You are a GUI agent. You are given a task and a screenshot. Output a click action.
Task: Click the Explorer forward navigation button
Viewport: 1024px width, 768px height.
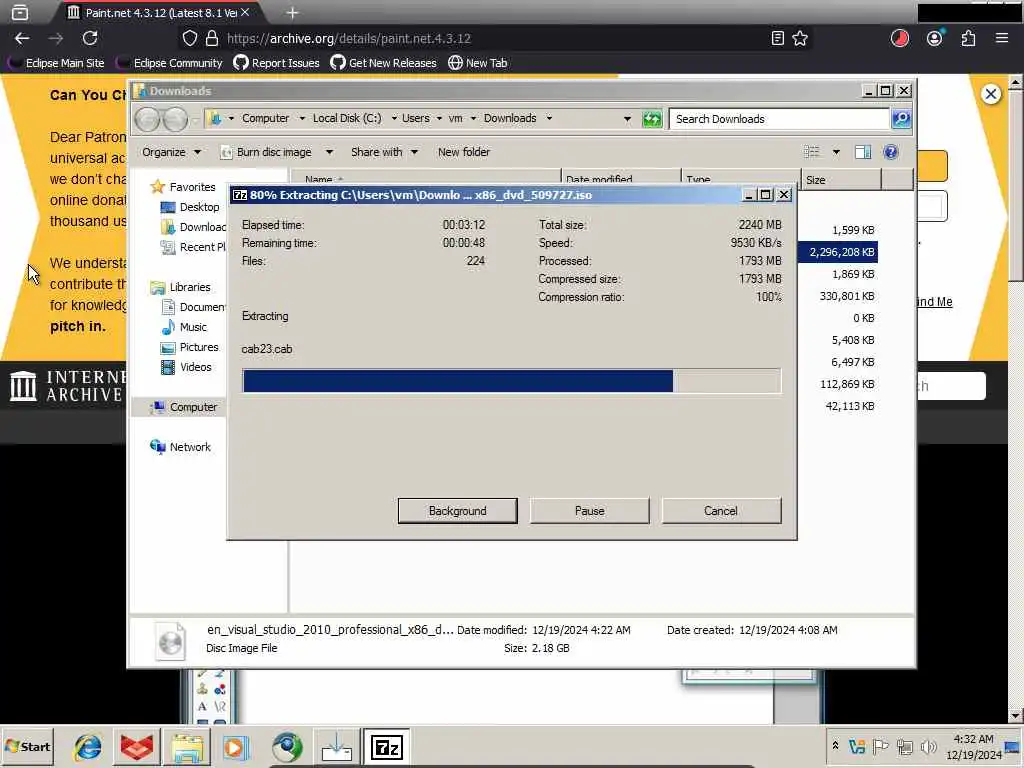tap(175, 119)
